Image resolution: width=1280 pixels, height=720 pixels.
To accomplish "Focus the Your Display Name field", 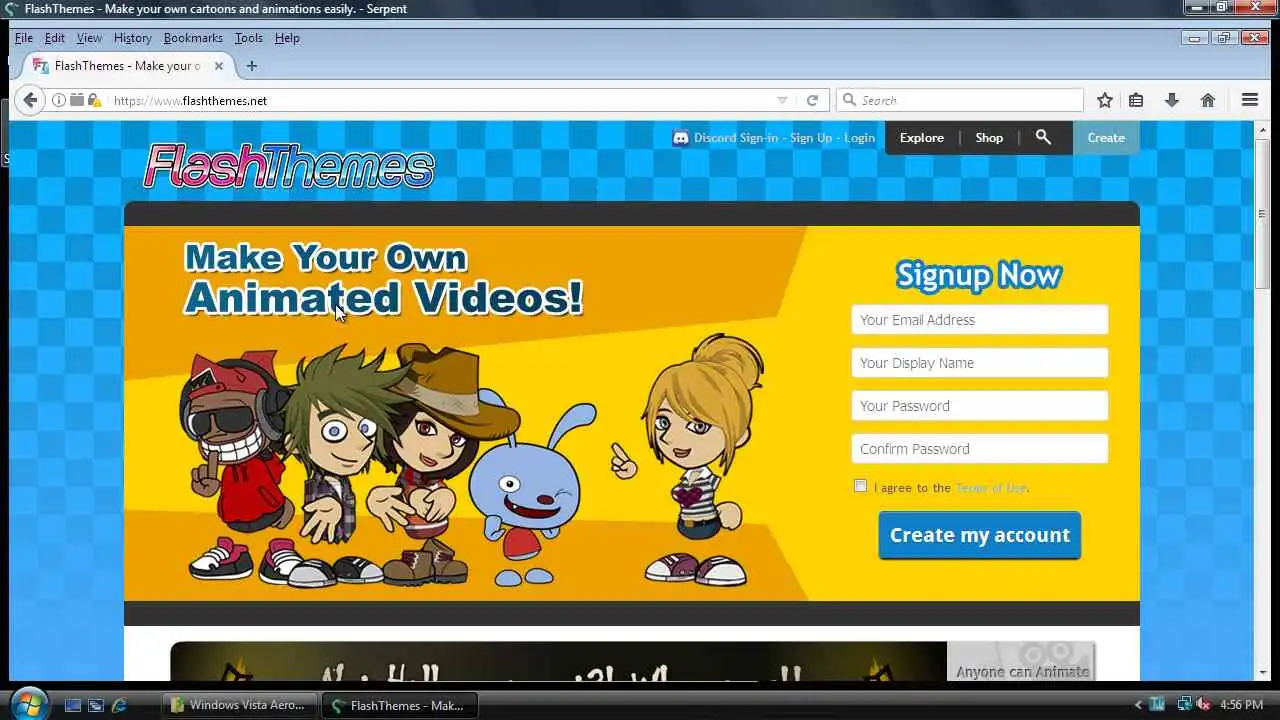I will point(980,363).
